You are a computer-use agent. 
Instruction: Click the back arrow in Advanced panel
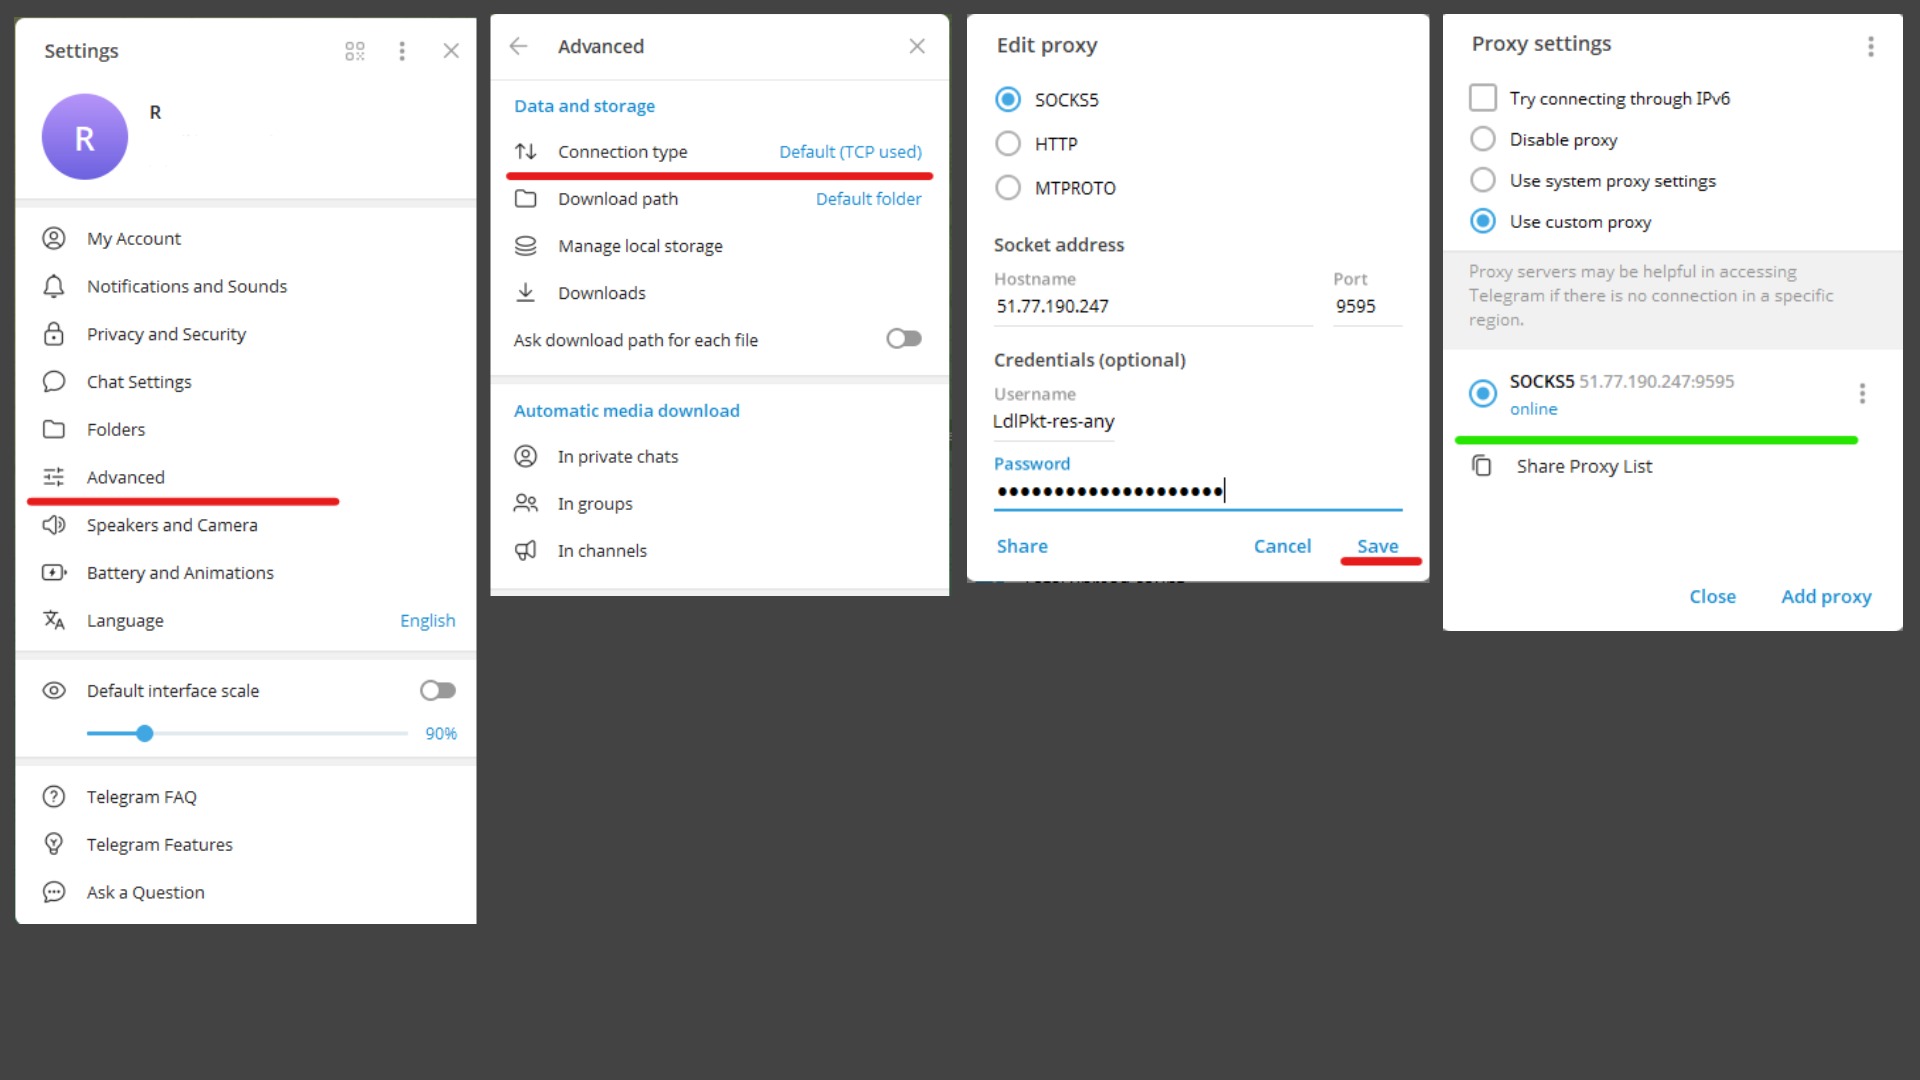pyautogui.click(x=518, y=46)
